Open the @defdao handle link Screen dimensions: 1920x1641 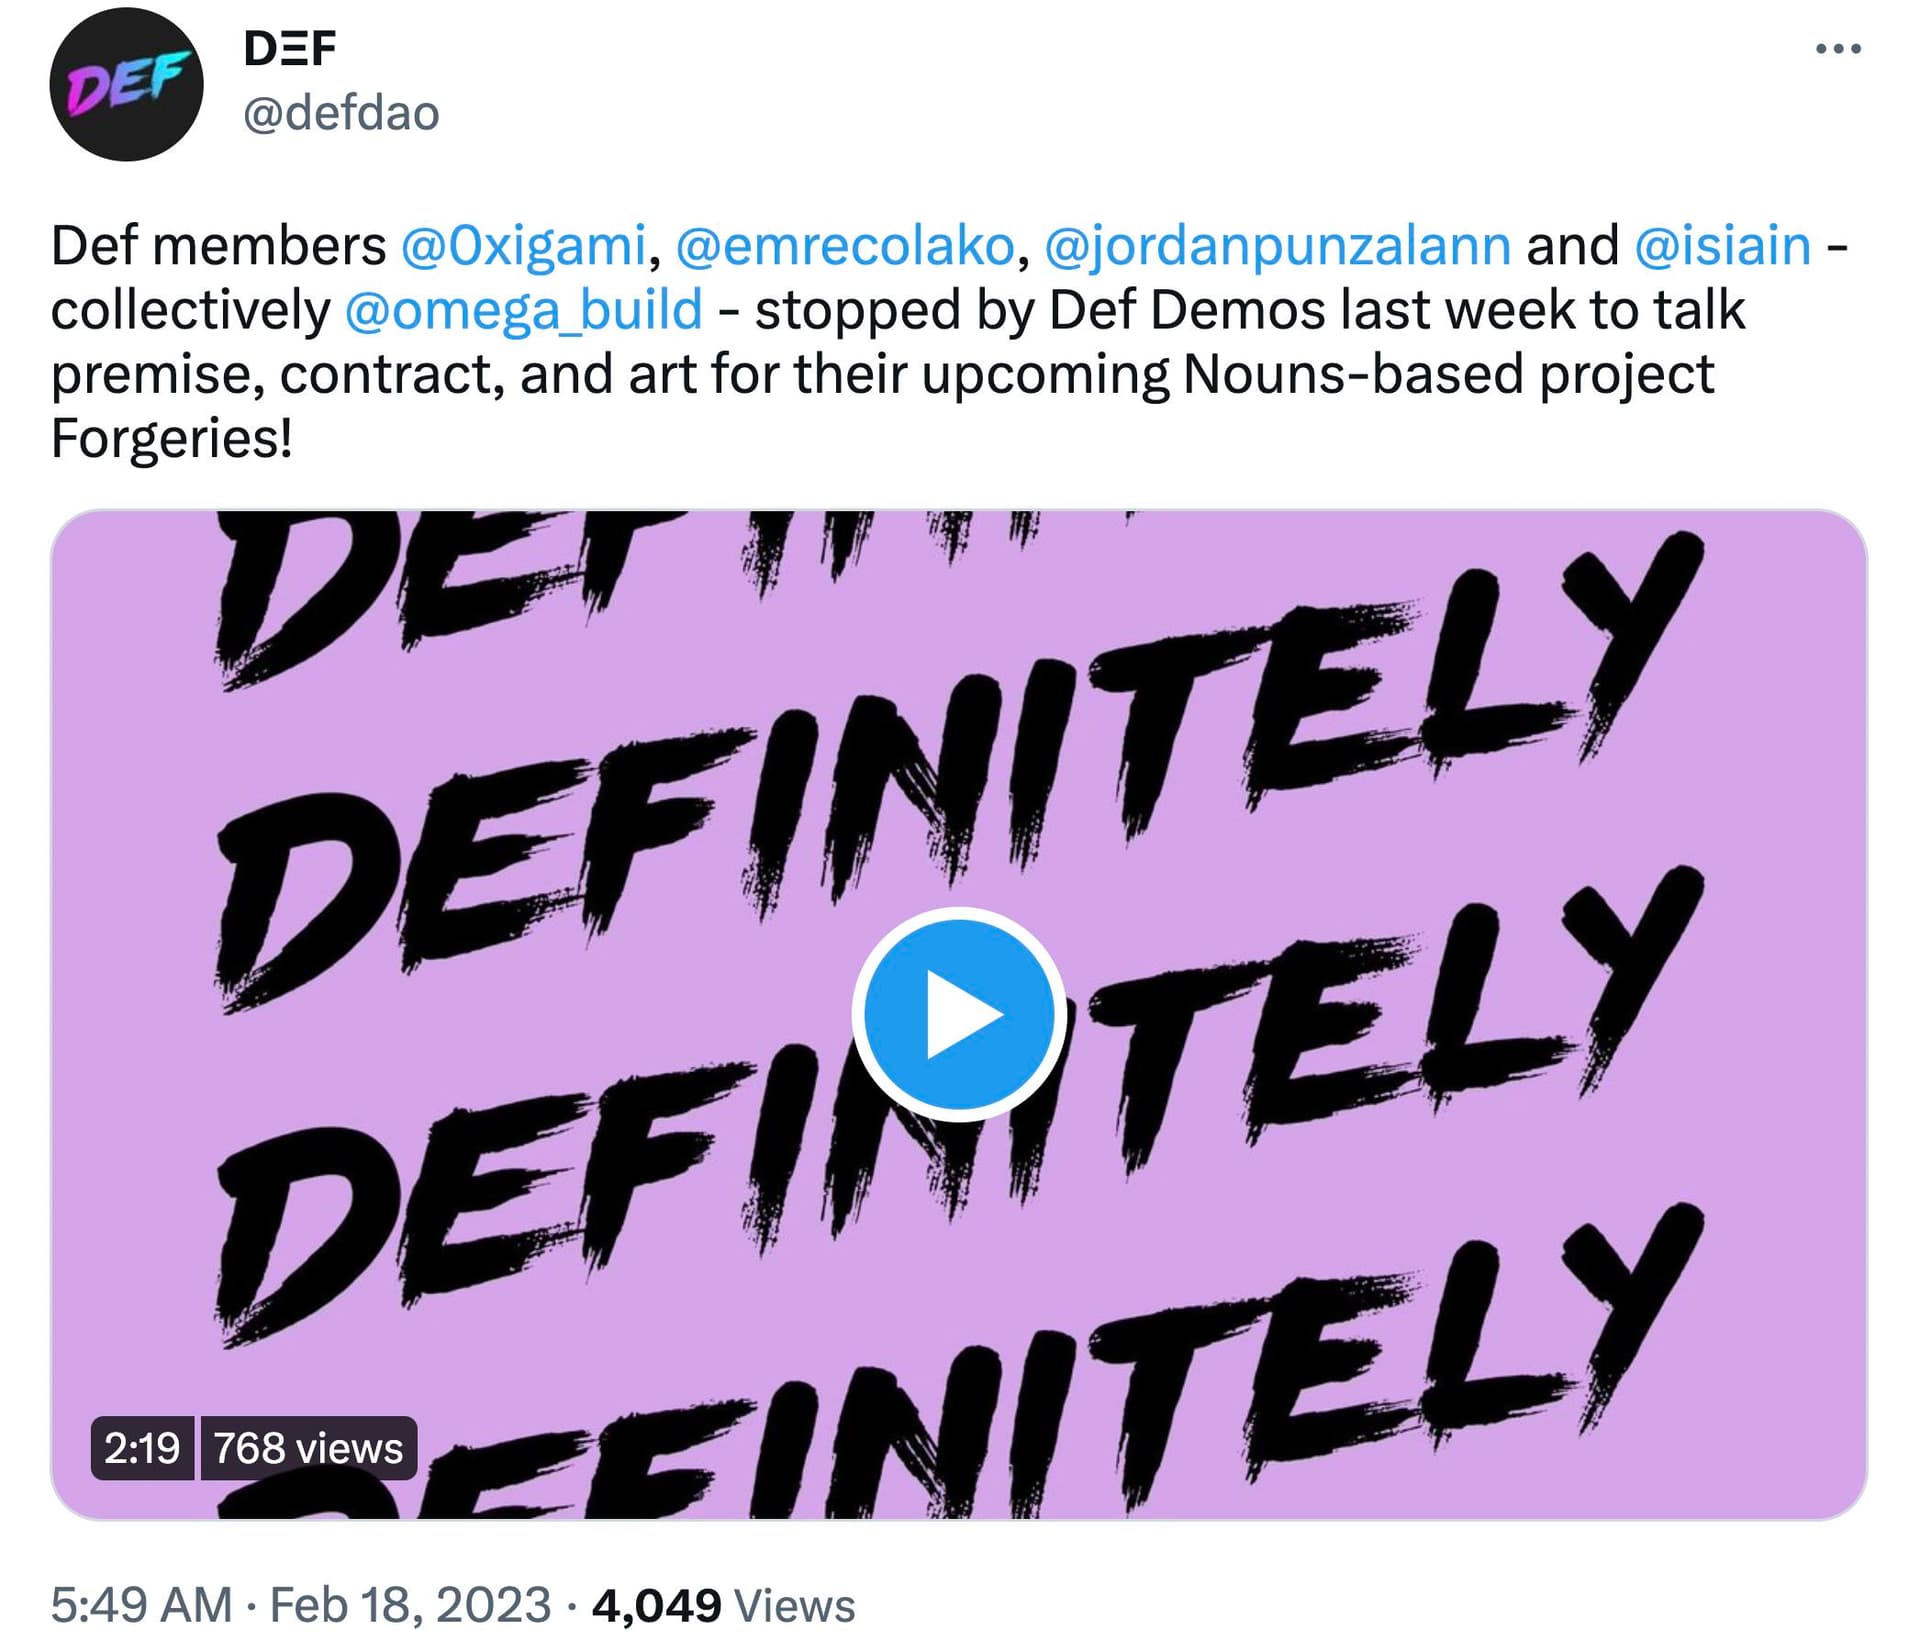(341, 114)
